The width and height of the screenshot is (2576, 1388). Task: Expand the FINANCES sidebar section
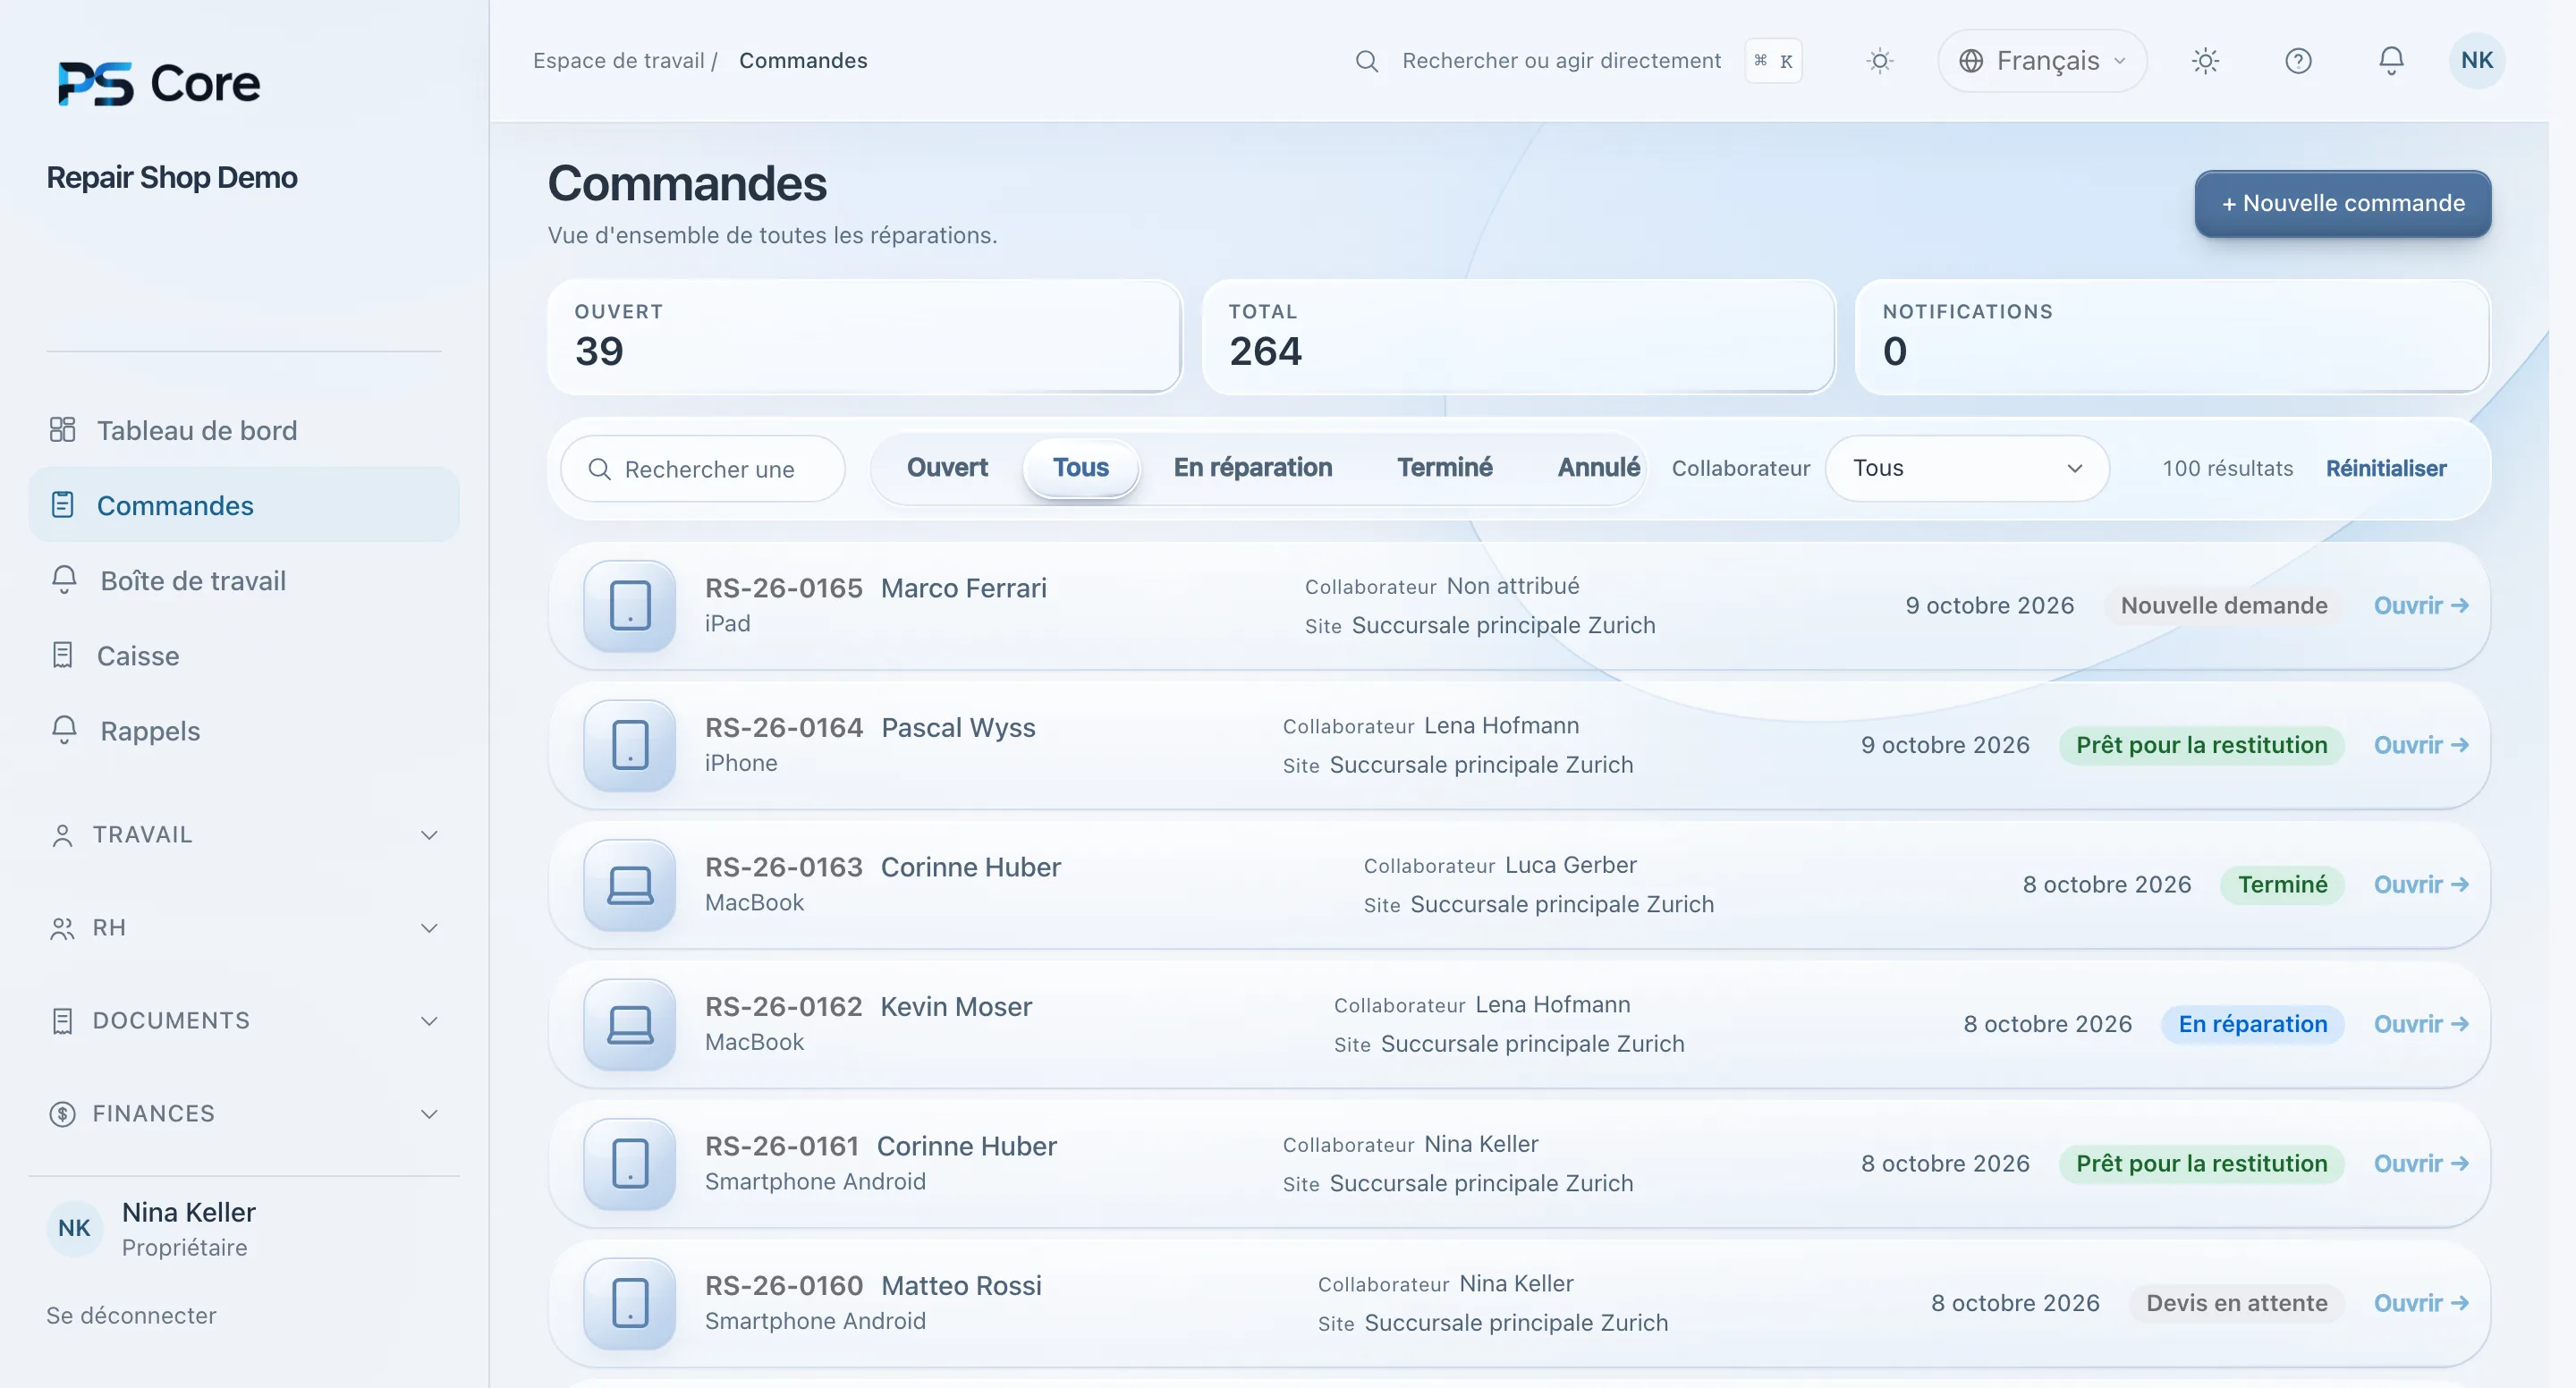244,1114
